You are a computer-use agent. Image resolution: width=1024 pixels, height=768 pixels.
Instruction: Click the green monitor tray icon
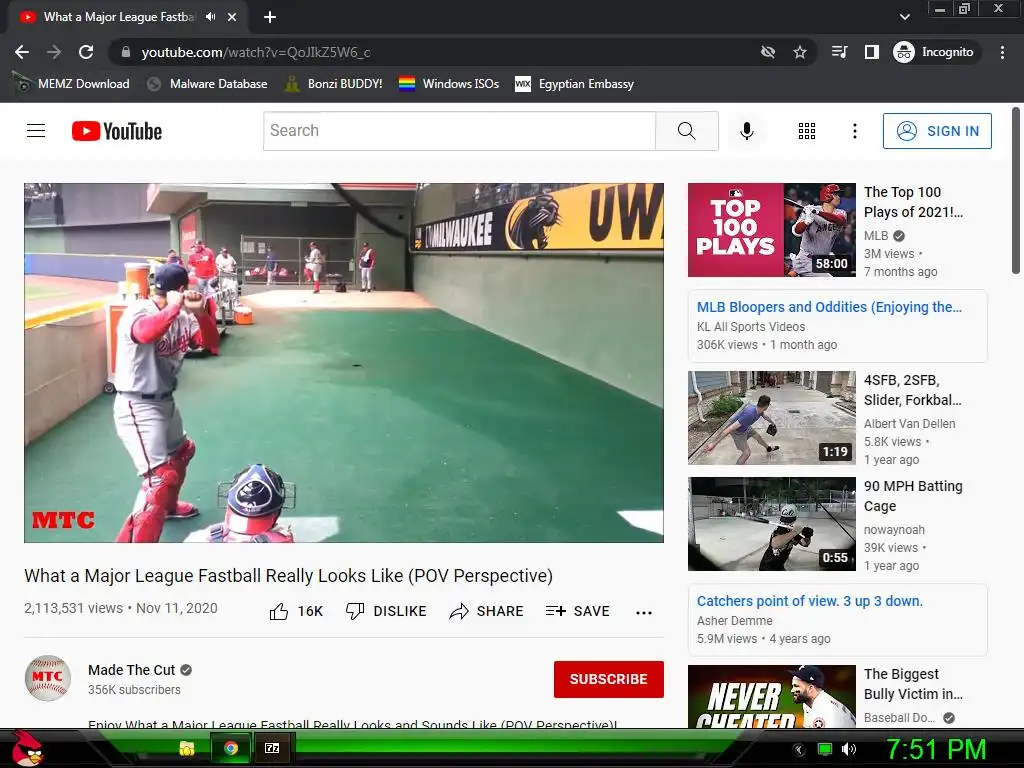pos(825,749)
